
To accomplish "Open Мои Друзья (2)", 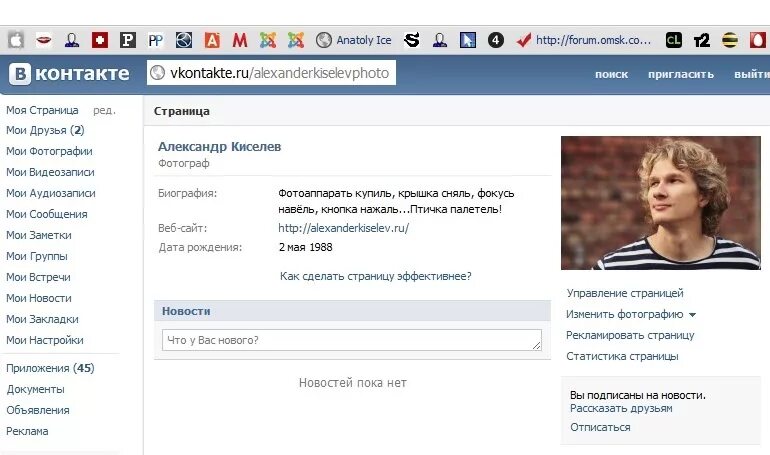I will click(x=45, y=131).
